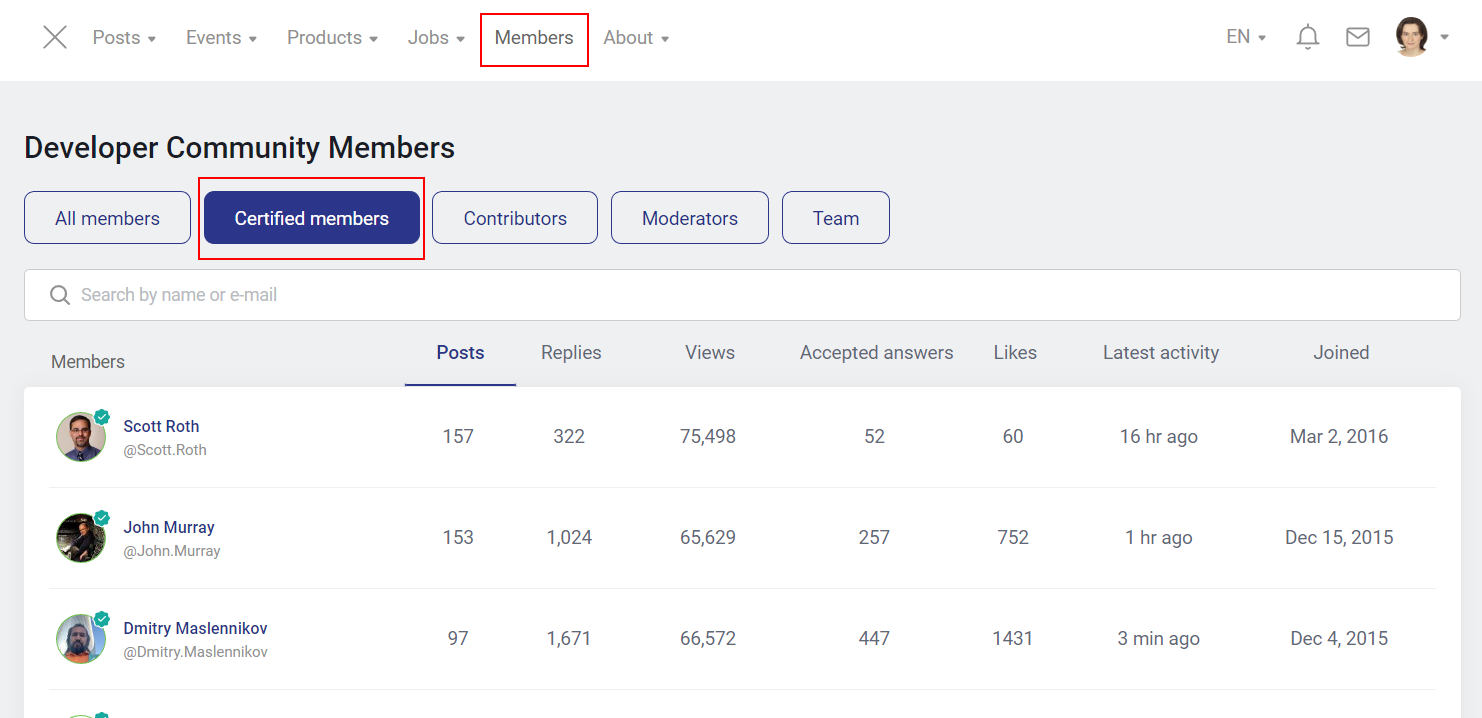Click the Developer Community Members heading
1482x718 pixels.
click(239, 148)
